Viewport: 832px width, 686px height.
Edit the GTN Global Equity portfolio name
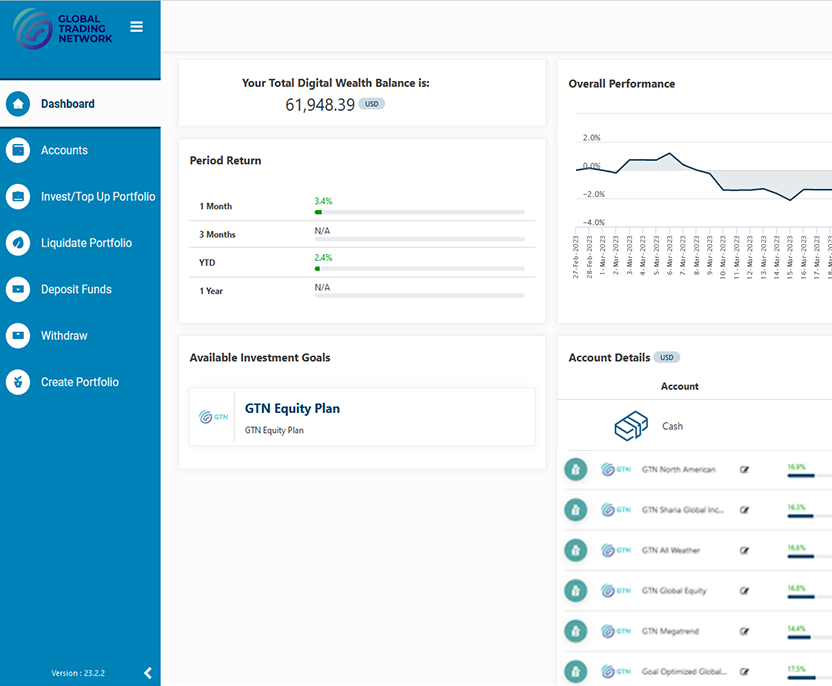click(744, 591)
